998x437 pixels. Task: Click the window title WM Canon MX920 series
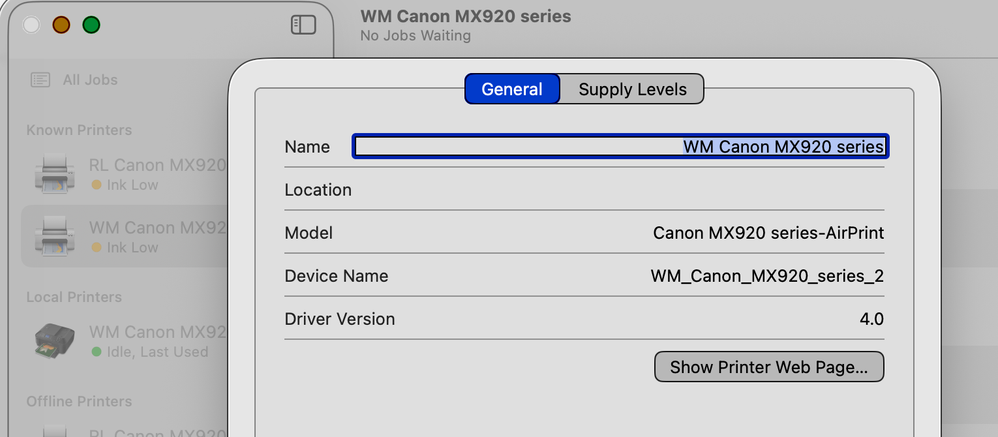tap(465, 16)
